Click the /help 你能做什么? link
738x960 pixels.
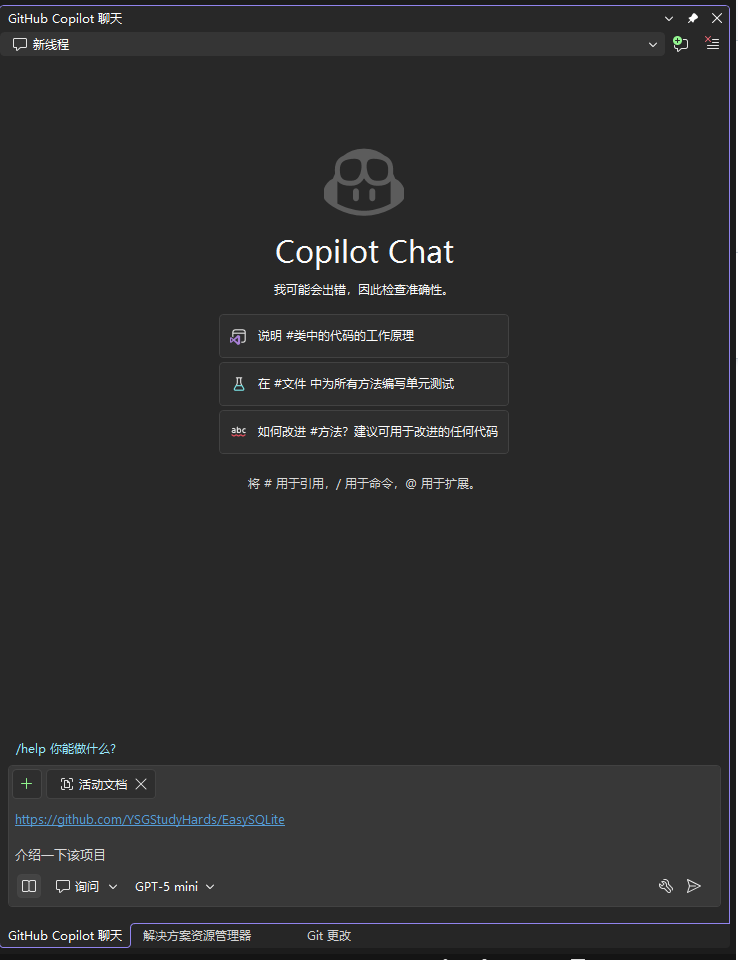tap(66, 748)
